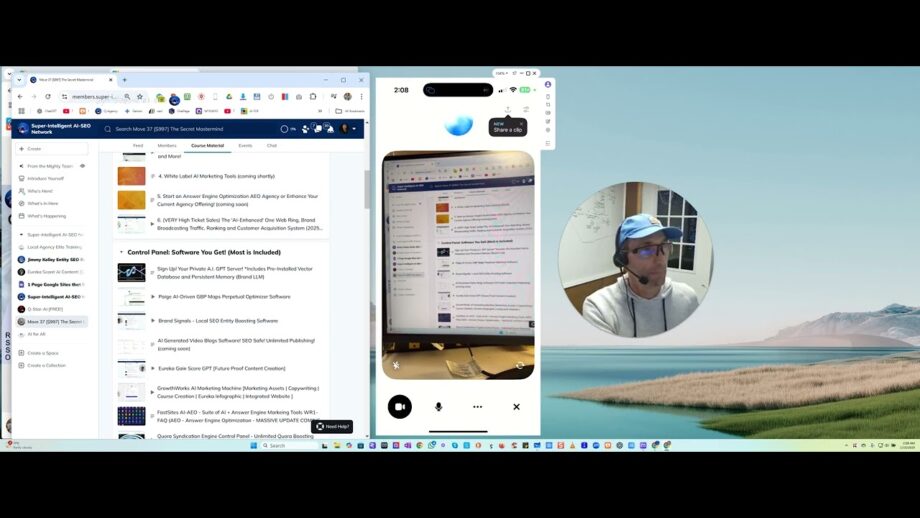Click the course page vertical scrollbar
Viewport: 920px width, 518px height.
pos(367,189)
